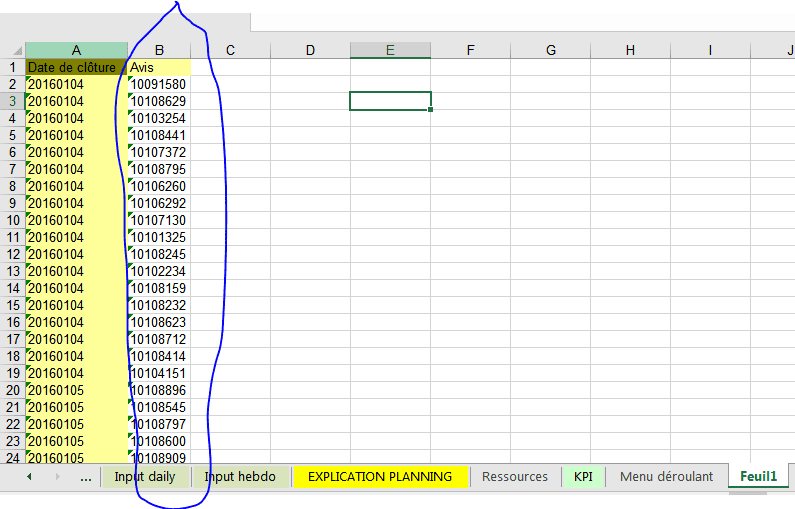Select row 3 header

click(x=12, y=101)
